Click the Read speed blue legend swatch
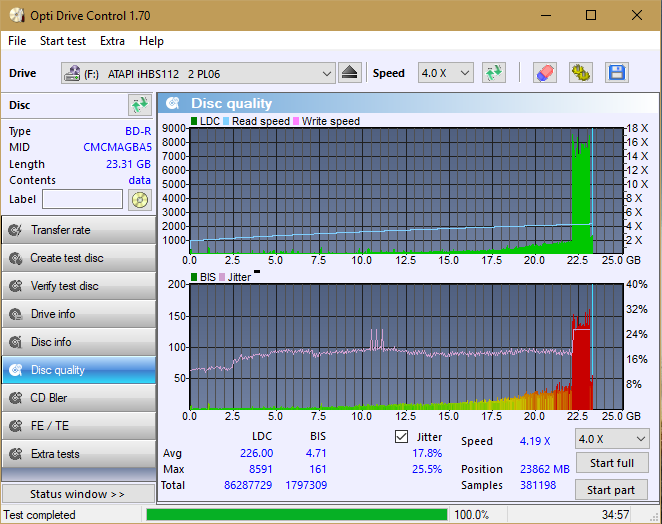Image resolution: width=662 pixels, height=524 pixels. [226, 121]
